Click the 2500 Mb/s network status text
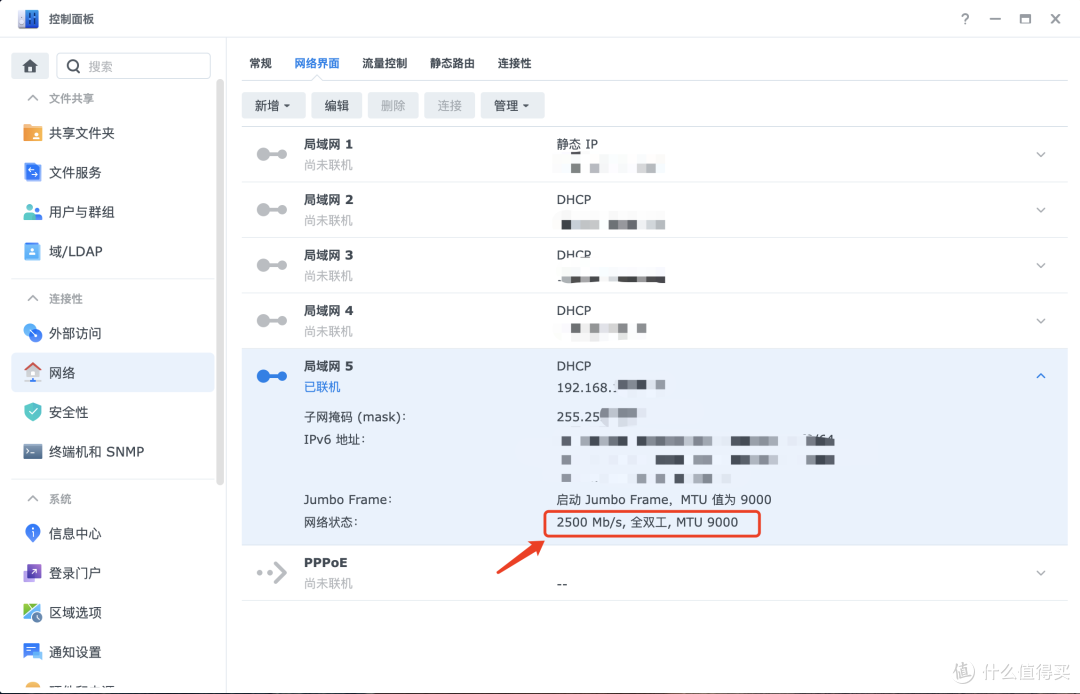This screenshot has width=1080, height=694. [x=647, y=523]
